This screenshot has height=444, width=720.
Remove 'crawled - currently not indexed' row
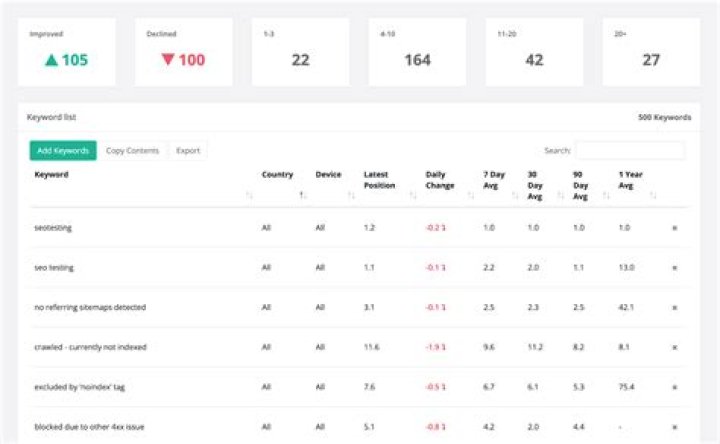click(675, 347)
